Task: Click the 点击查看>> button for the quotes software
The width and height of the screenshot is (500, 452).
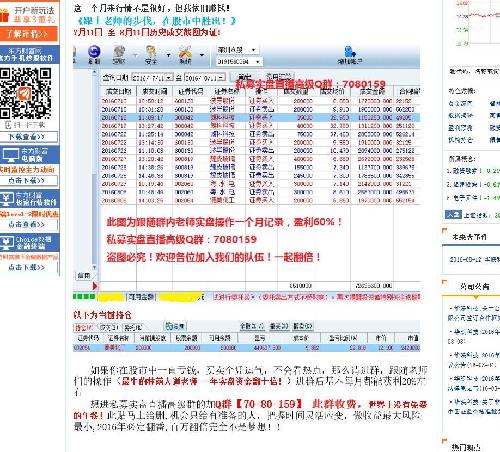Action: (x=28, y=224)
